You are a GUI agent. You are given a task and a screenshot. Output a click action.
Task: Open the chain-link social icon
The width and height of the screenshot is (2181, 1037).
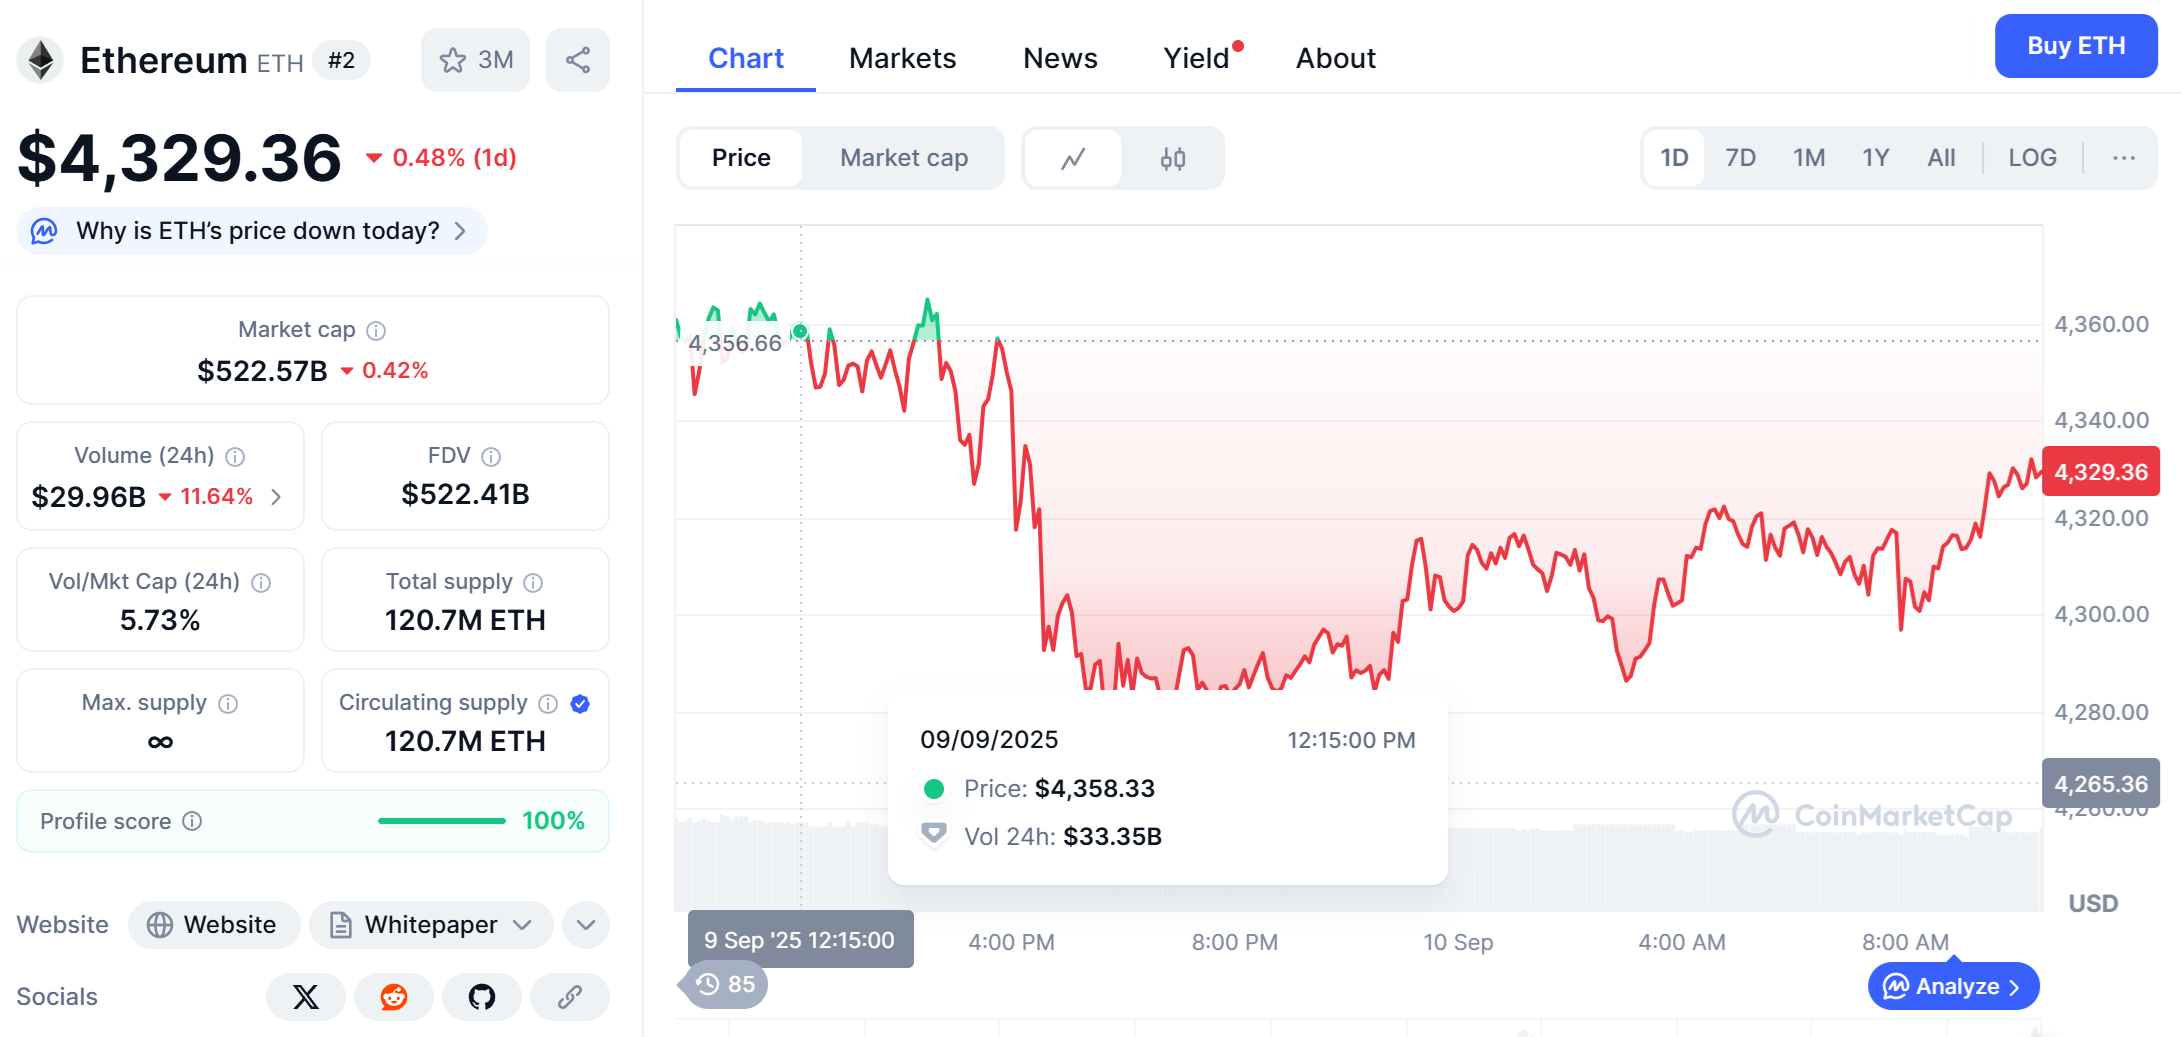(570, 997)
